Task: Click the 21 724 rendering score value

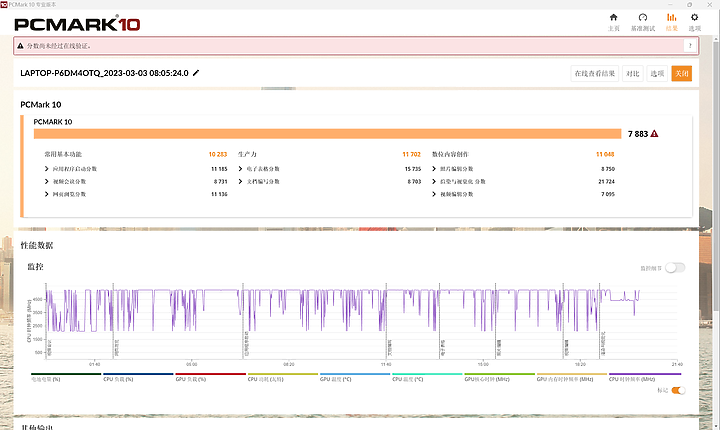Action: (x=606, y=181)
